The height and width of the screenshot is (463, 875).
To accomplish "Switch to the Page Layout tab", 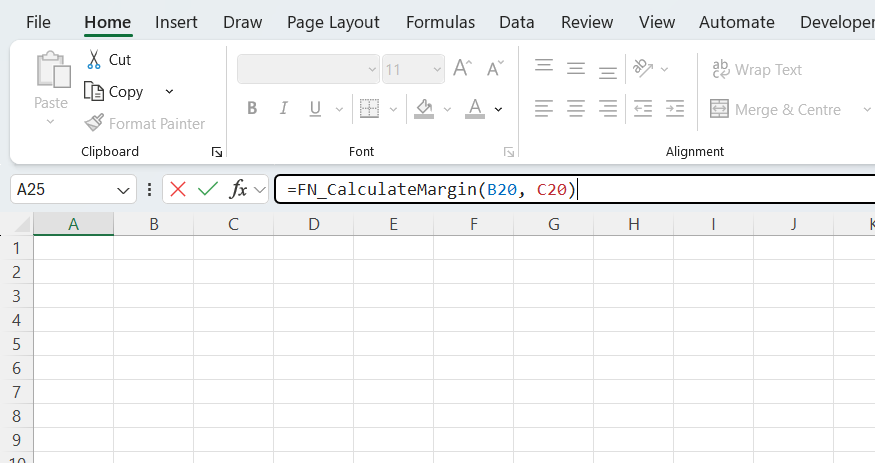I will click(x=333, y=22).
